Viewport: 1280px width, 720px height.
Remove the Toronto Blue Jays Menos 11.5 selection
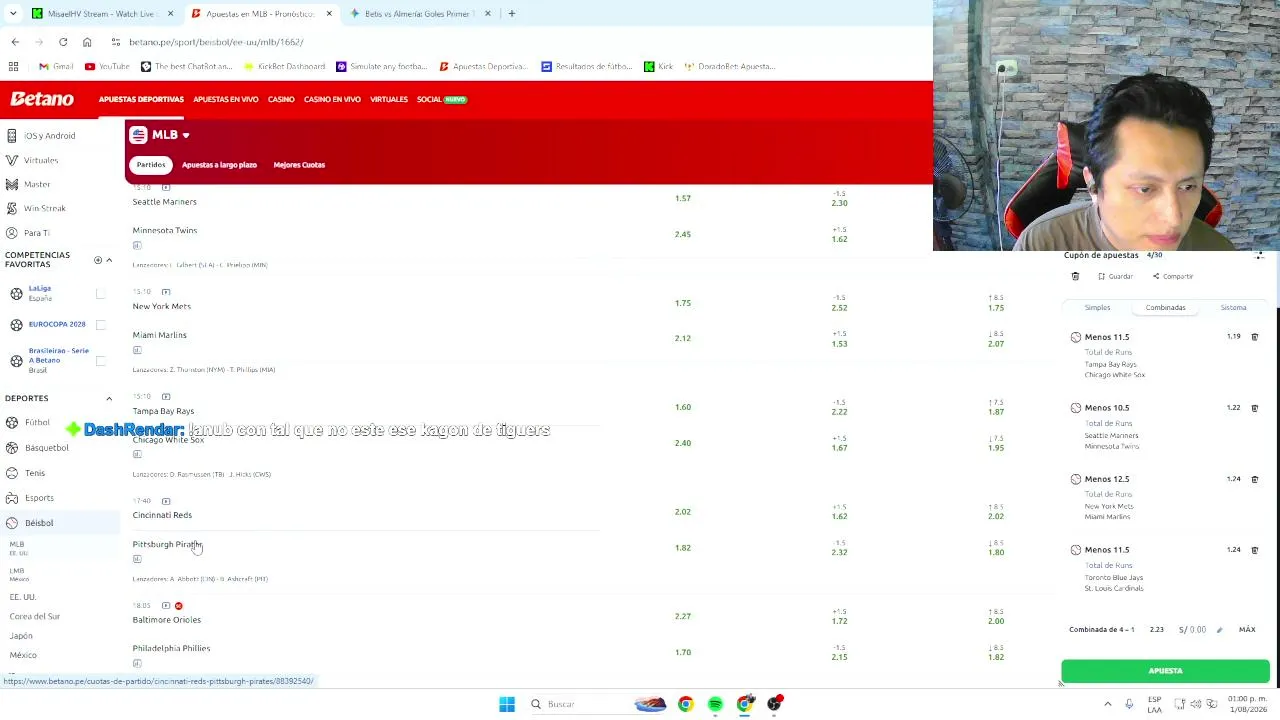[1255, 550]
